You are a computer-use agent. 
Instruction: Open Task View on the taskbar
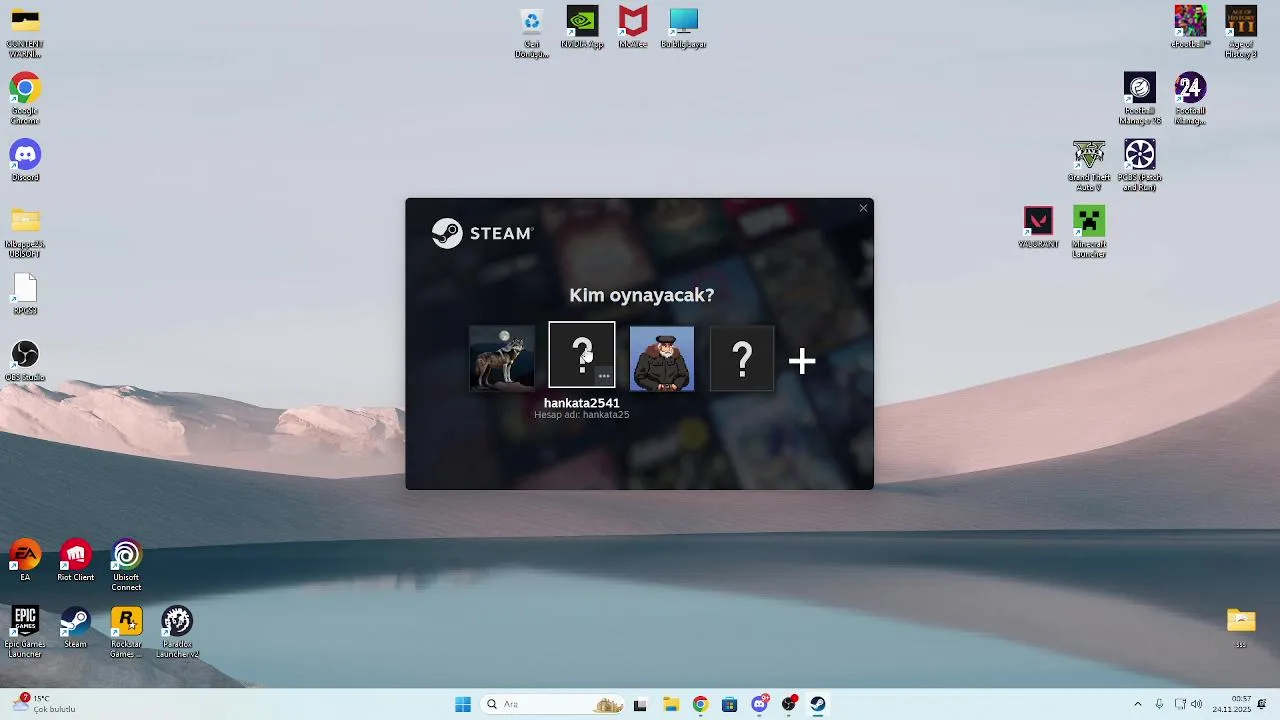pos(640,704)
